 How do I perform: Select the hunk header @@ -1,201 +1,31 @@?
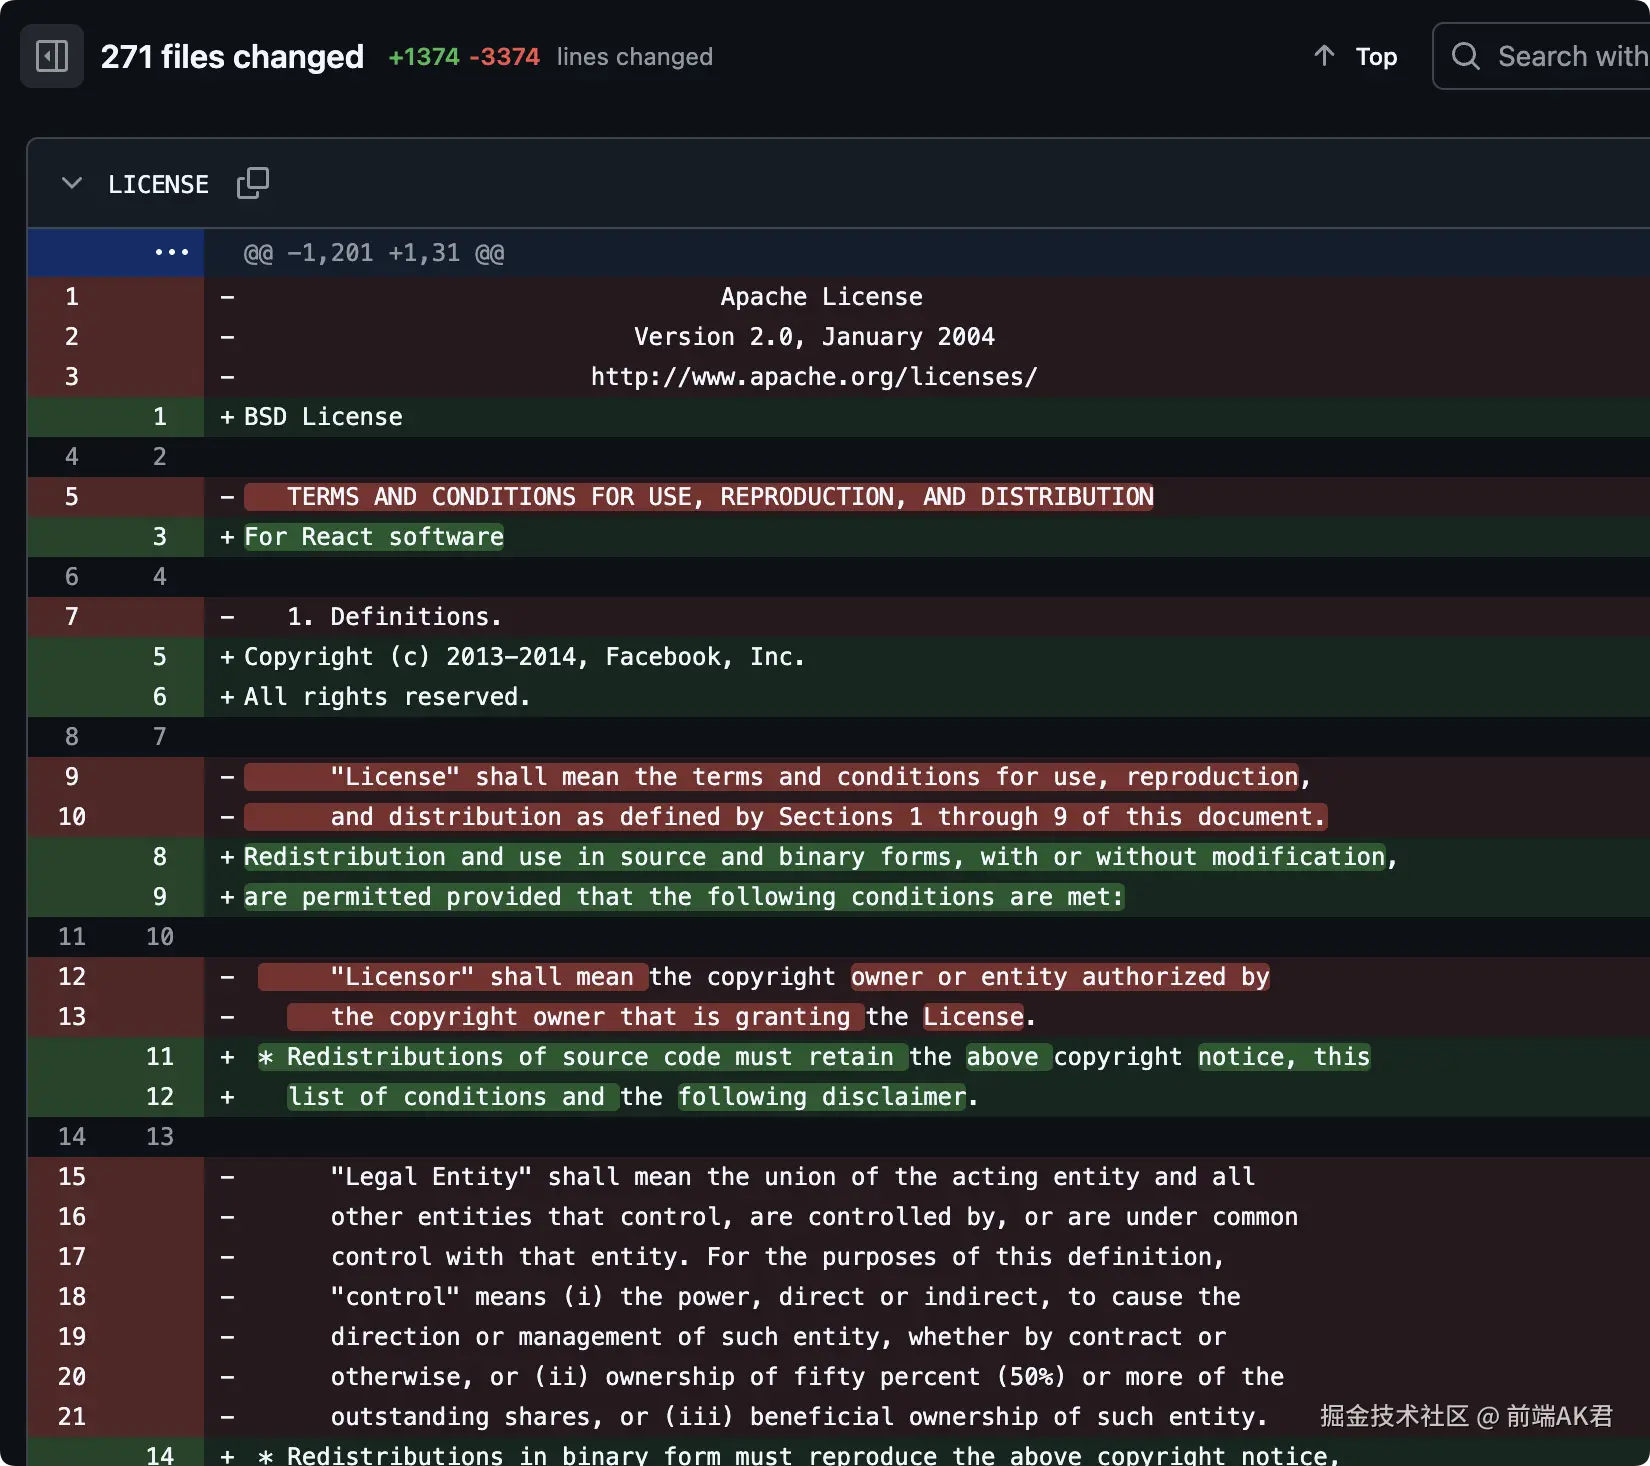point(374,253)
